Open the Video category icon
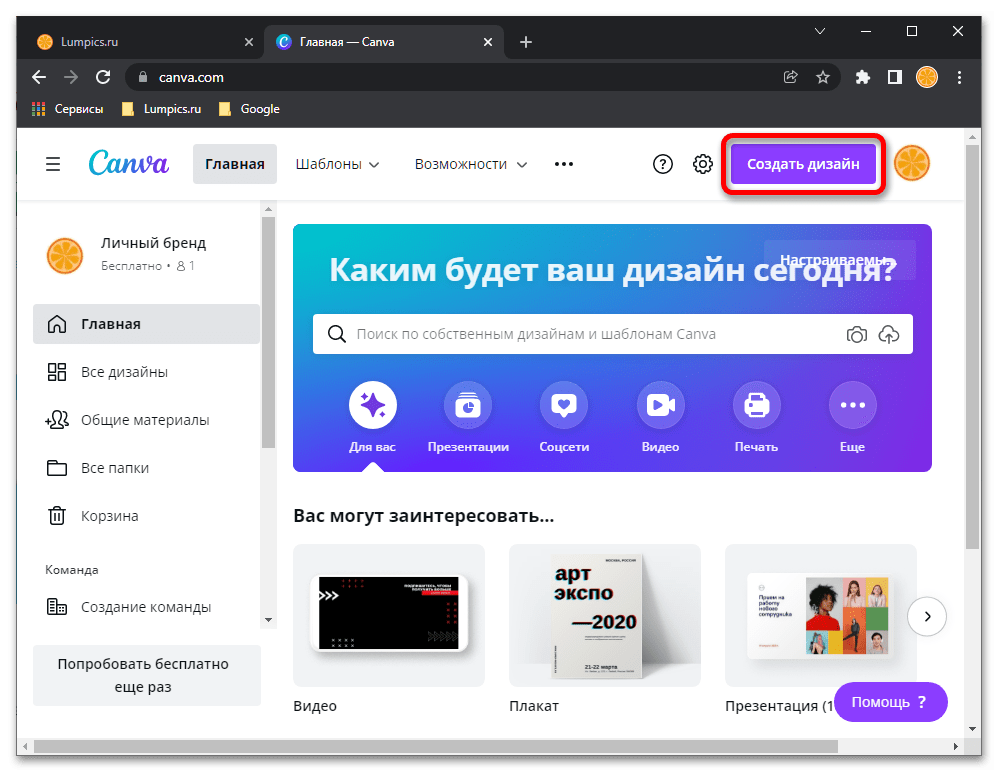Viewport: 998px width, 772px height. [660, 406]
